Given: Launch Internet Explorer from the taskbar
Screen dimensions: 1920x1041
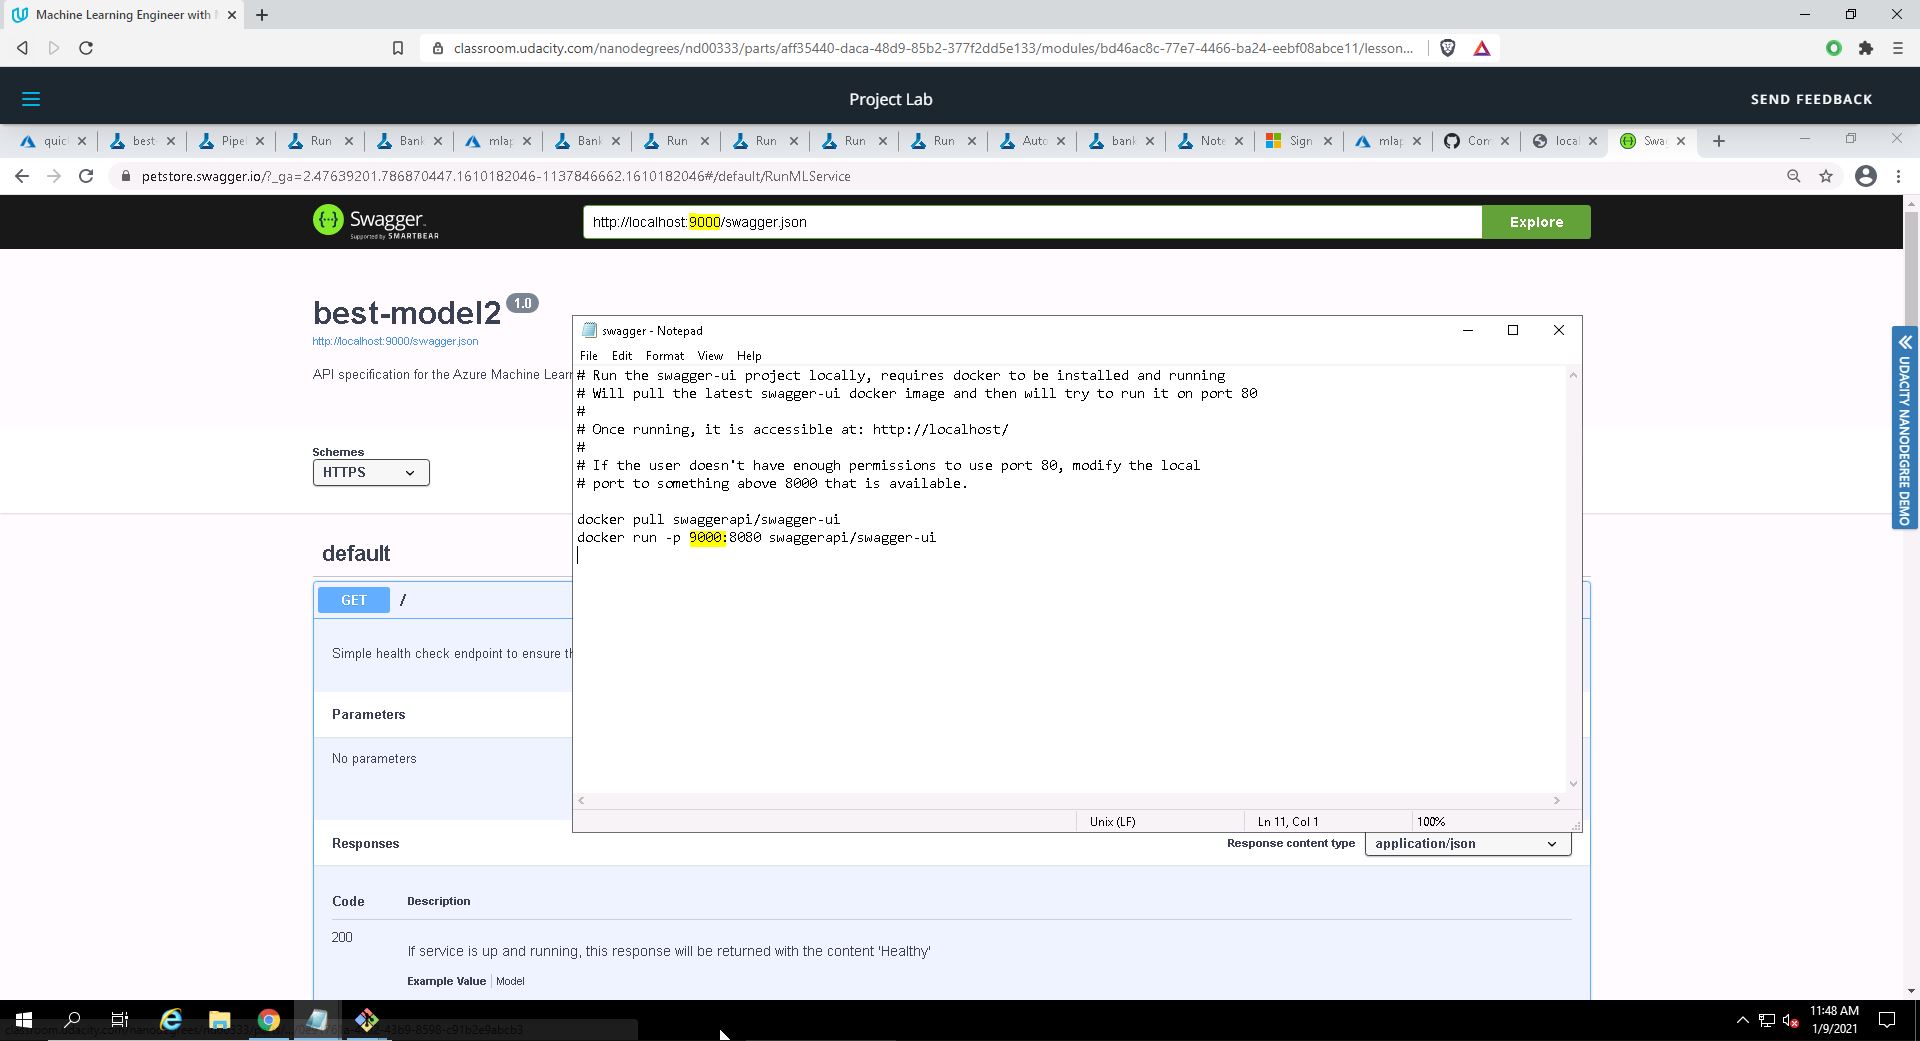Looking at the screenshot, I should point(171,1020).
